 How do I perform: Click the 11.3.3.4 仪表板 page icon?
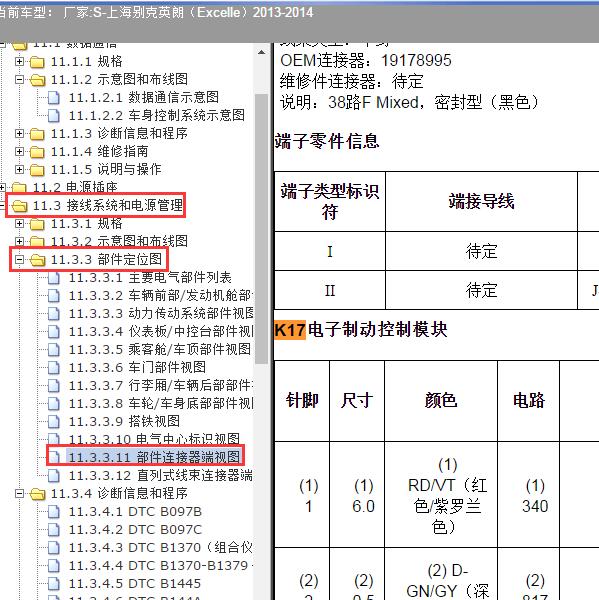[54, 332]
